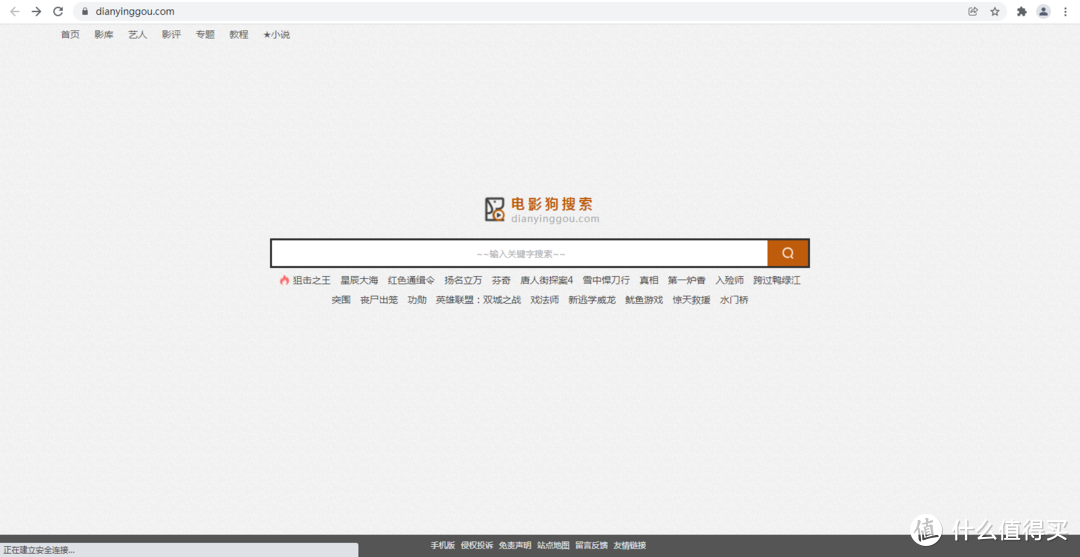This screenshot has width=1080, height=557.
Task: Open the 影库 nav item
Action: point(104,34)
